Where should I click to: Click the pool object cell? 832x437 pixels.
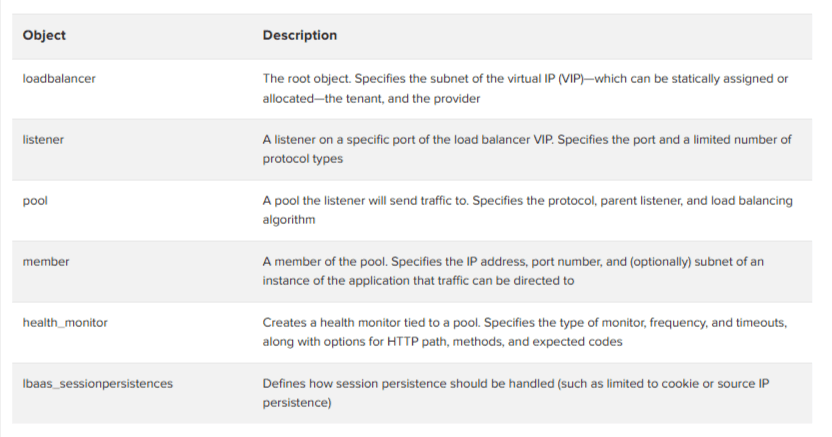(35, 201)
